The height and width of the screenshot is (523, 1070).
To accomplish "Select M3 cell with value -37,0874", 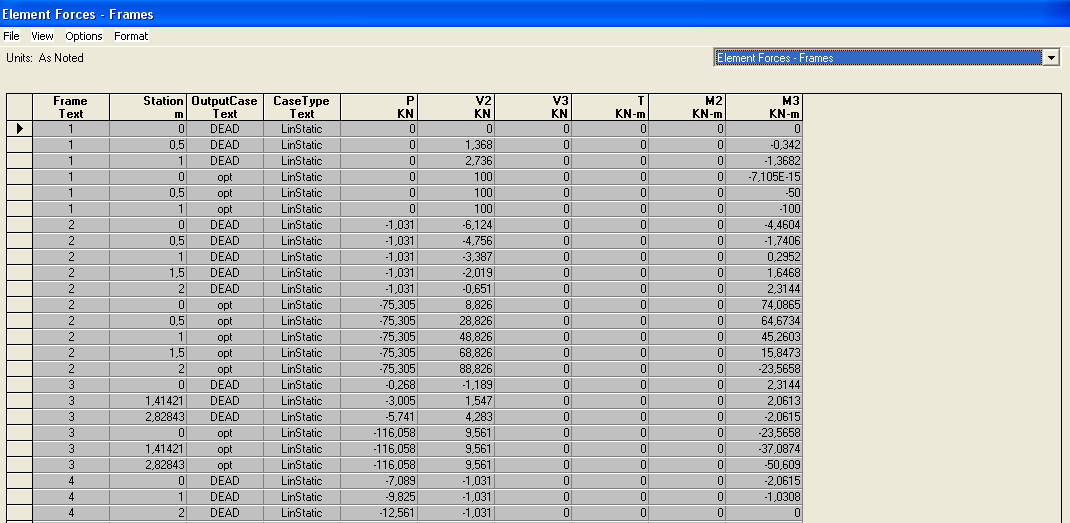I will (x=765, y=449).
